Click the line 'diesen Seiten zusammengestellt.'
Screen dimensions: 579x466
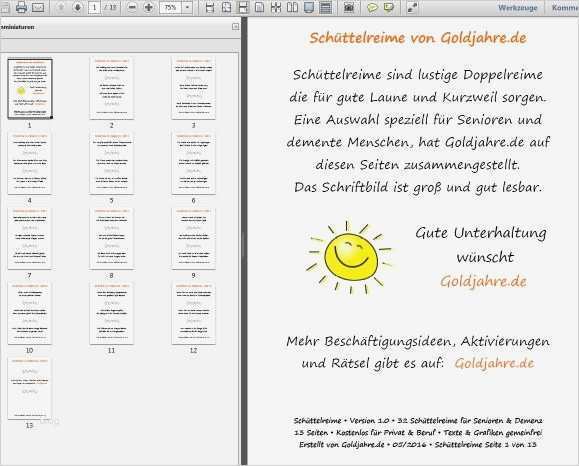tap(418, 165)
